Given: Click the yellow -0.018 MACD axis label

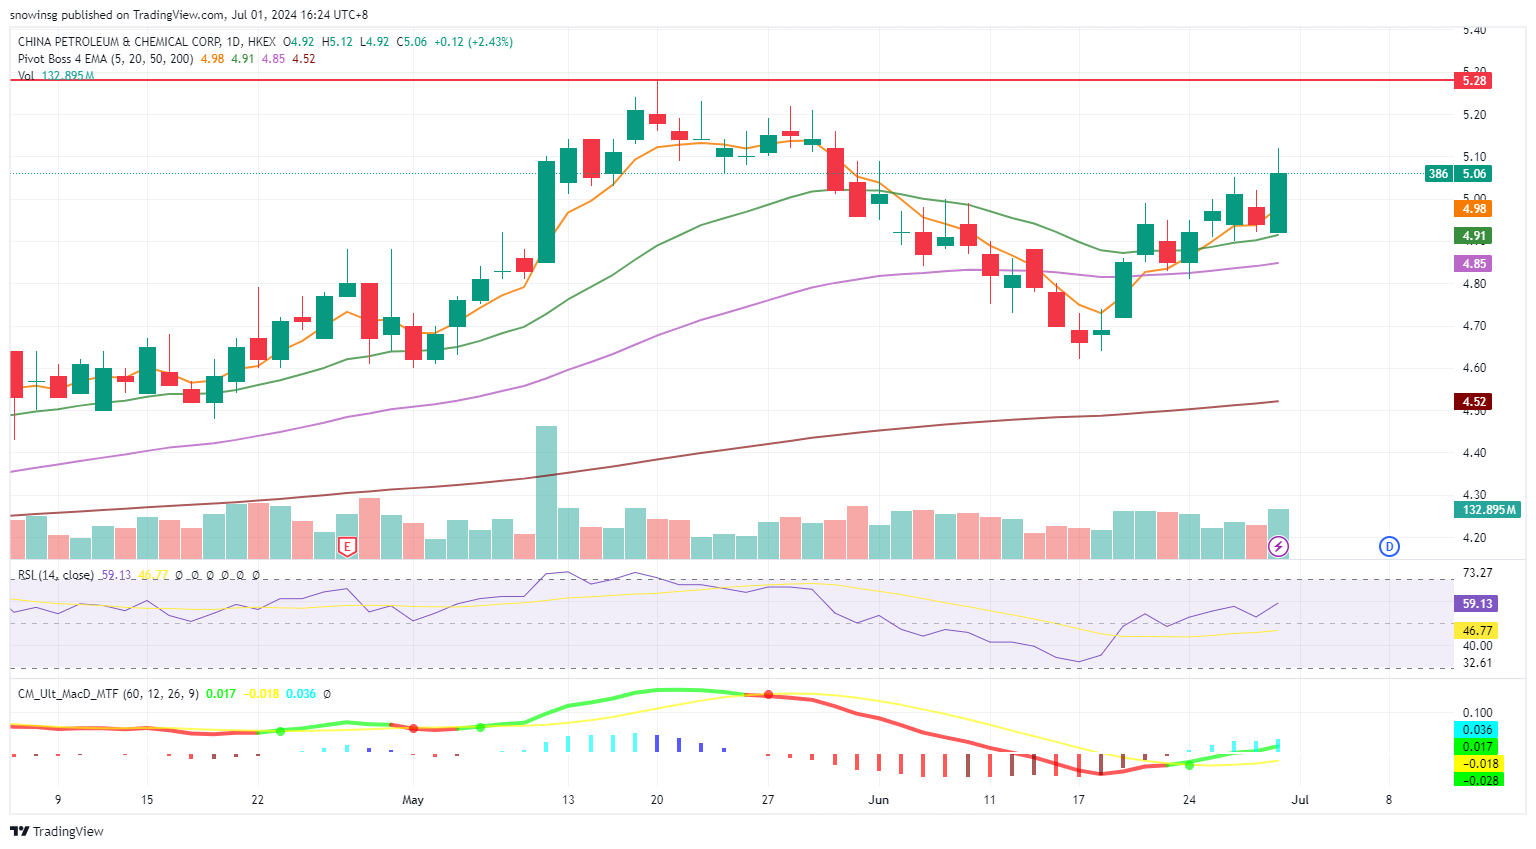Looking at the screenshot, I should [1477, 763].
